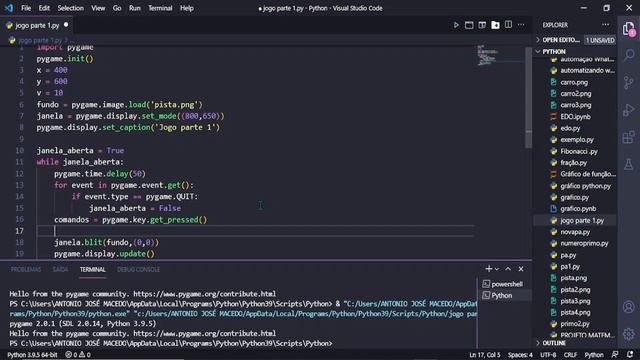The width and height of the screenshot is (640, 360).
Task: Click the split editor icon in editor toolbar
Action: coord(508,25)
